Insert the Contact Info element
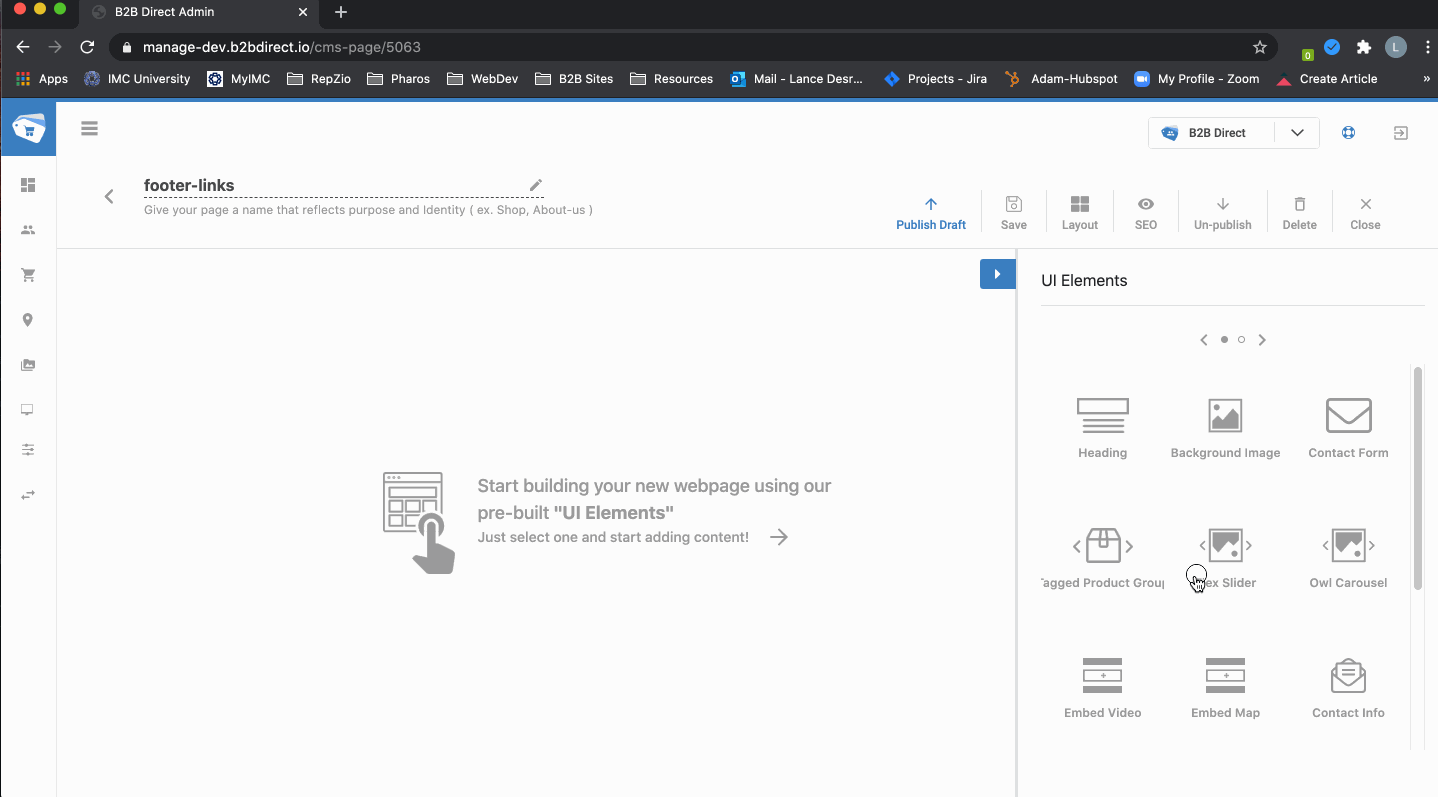This screenshot has width=1438, height=797. pyautogui.click(x=1348, y=688)
